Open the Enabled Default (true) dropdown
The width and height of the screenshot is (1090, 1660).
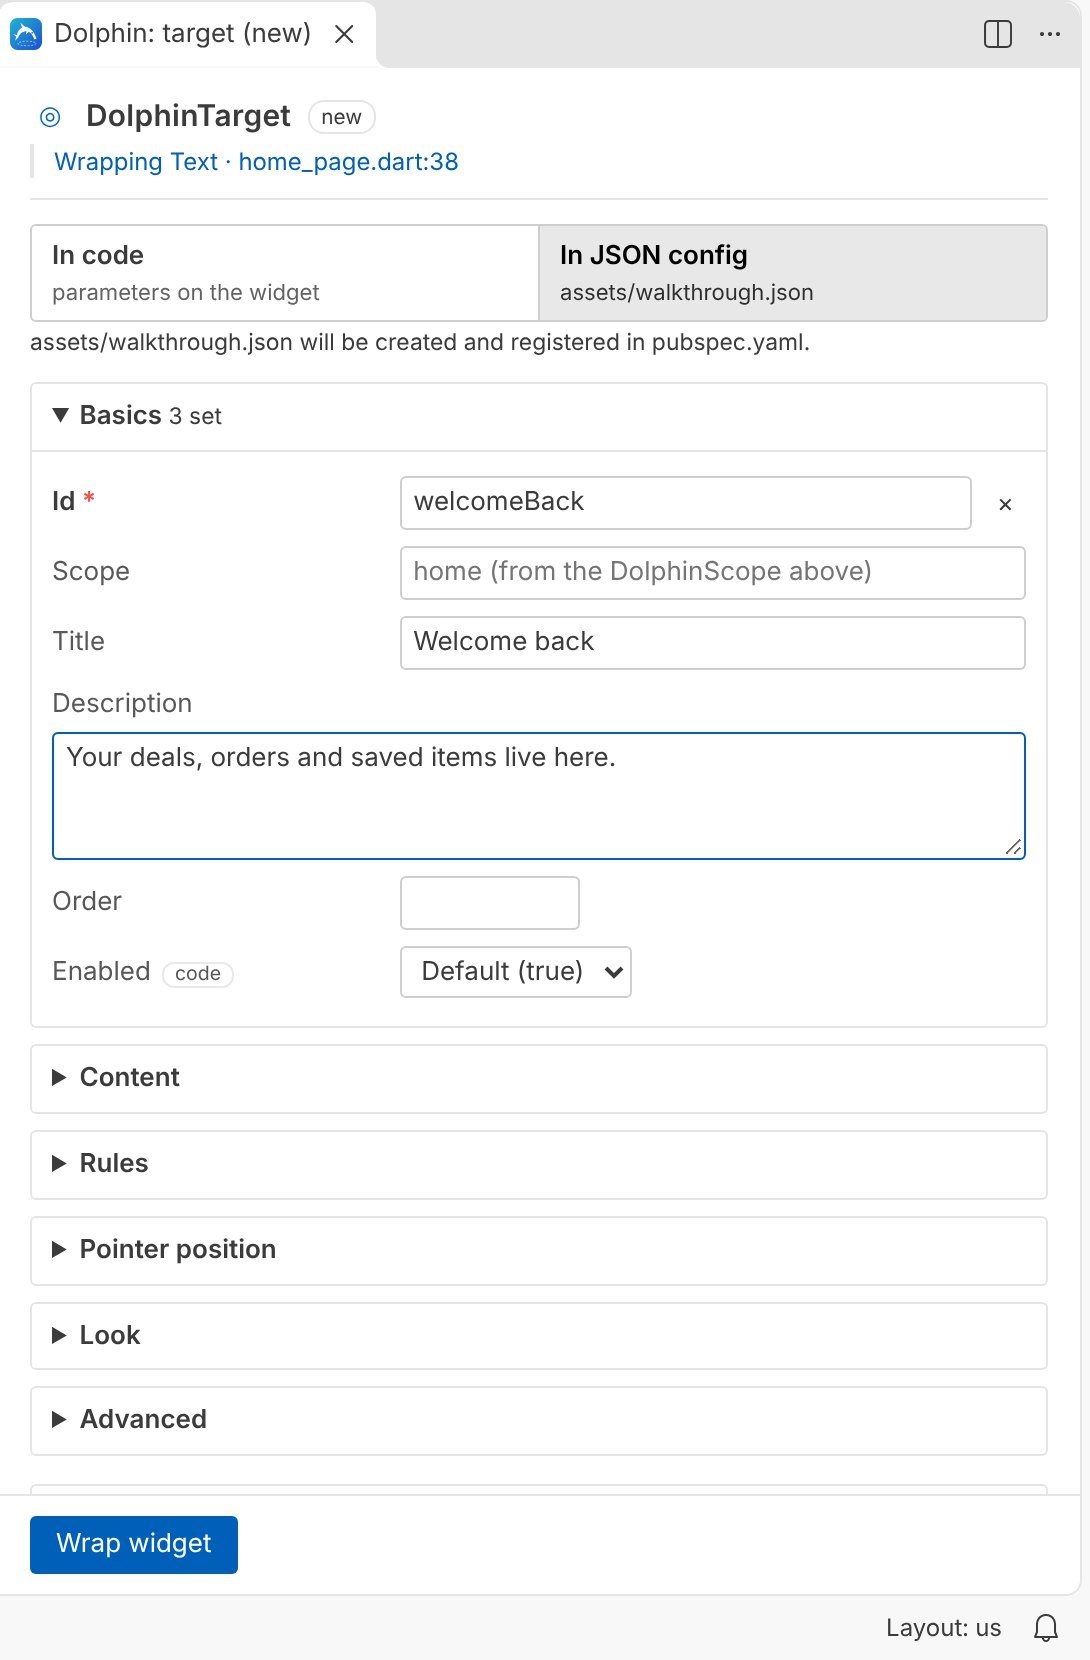tap(516, 972)
